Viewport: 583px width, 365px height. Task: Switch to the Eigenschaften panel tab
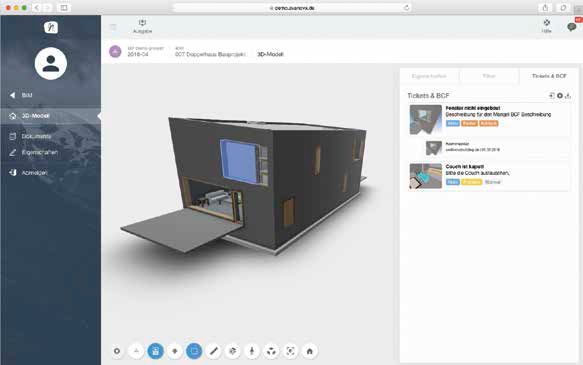[429, 76]
